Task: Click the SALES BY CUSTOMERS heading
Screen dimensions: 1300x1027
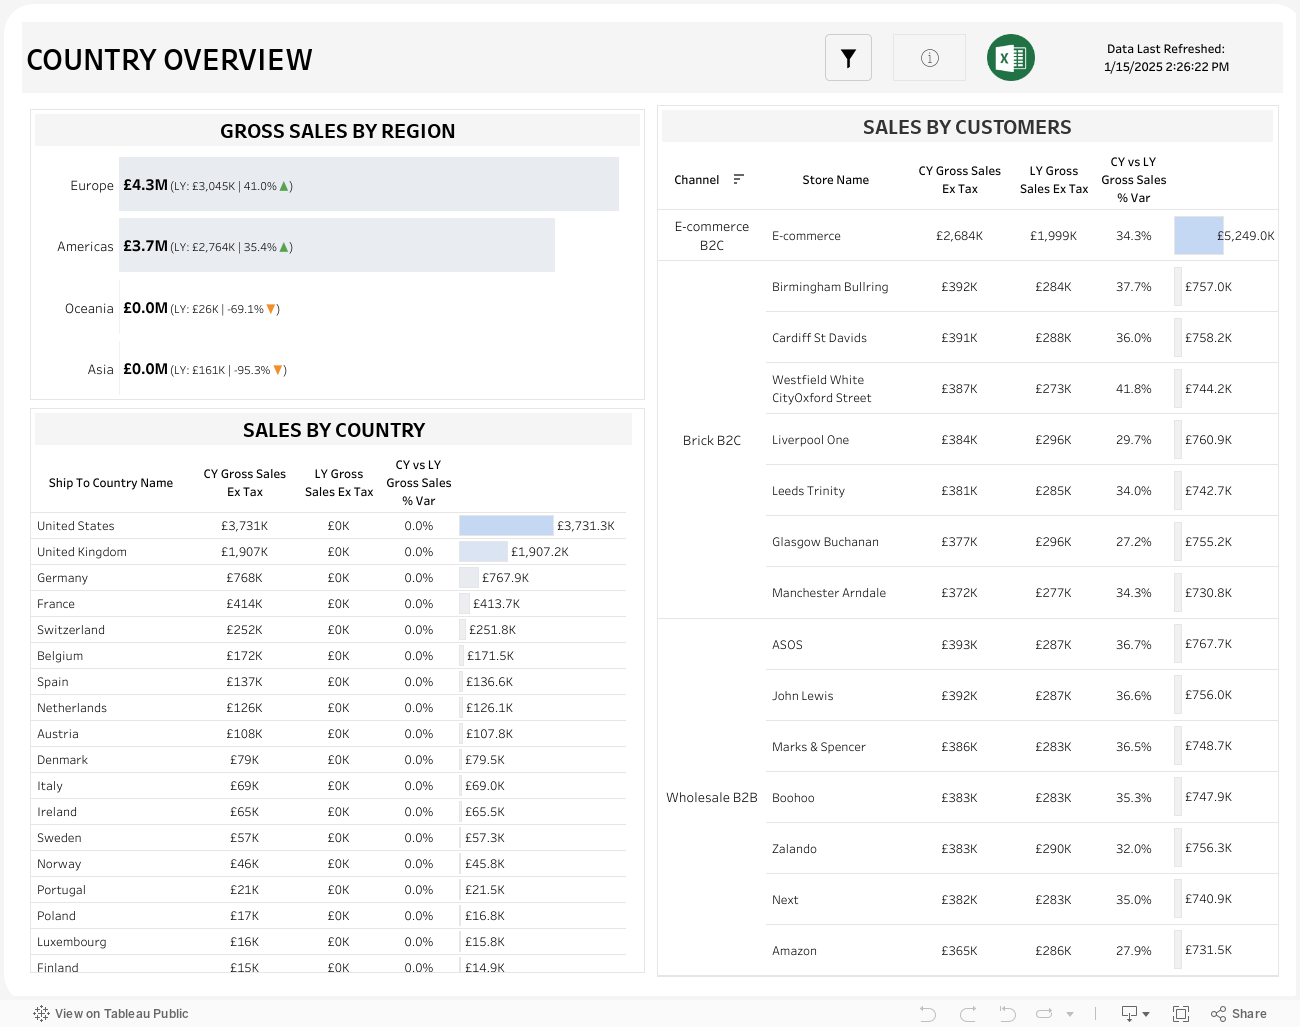Action: tap(967, 127)
